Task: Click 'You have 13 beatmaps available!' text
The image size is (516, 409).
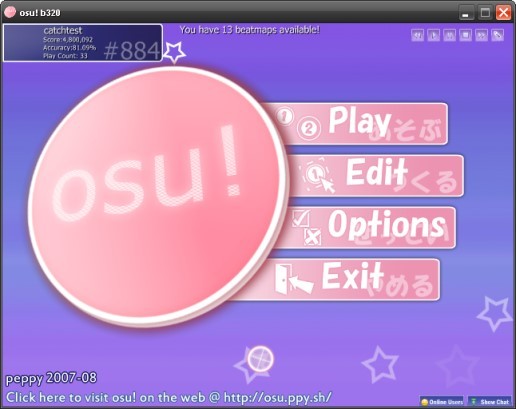Action: [x=250, y=30]
